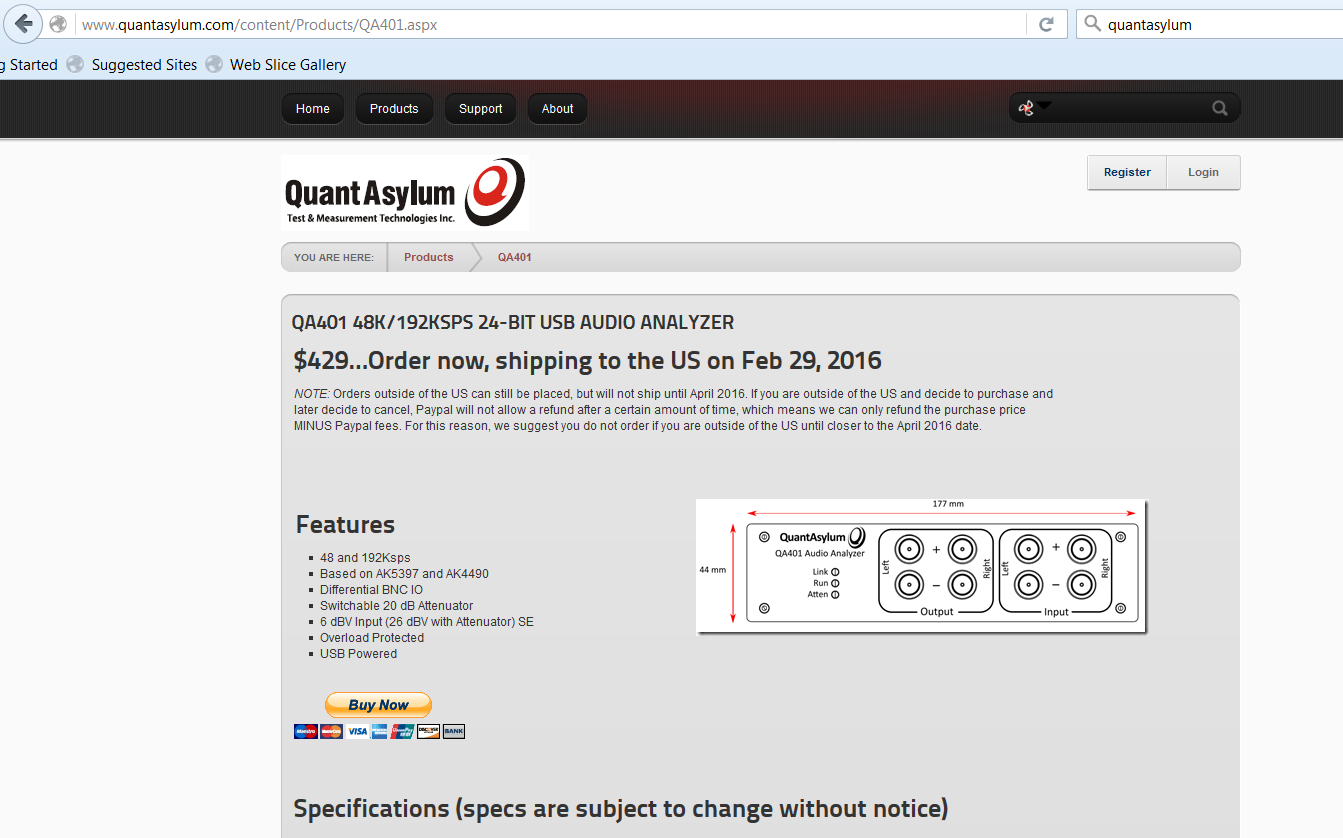Open the Home menu item

313,108
